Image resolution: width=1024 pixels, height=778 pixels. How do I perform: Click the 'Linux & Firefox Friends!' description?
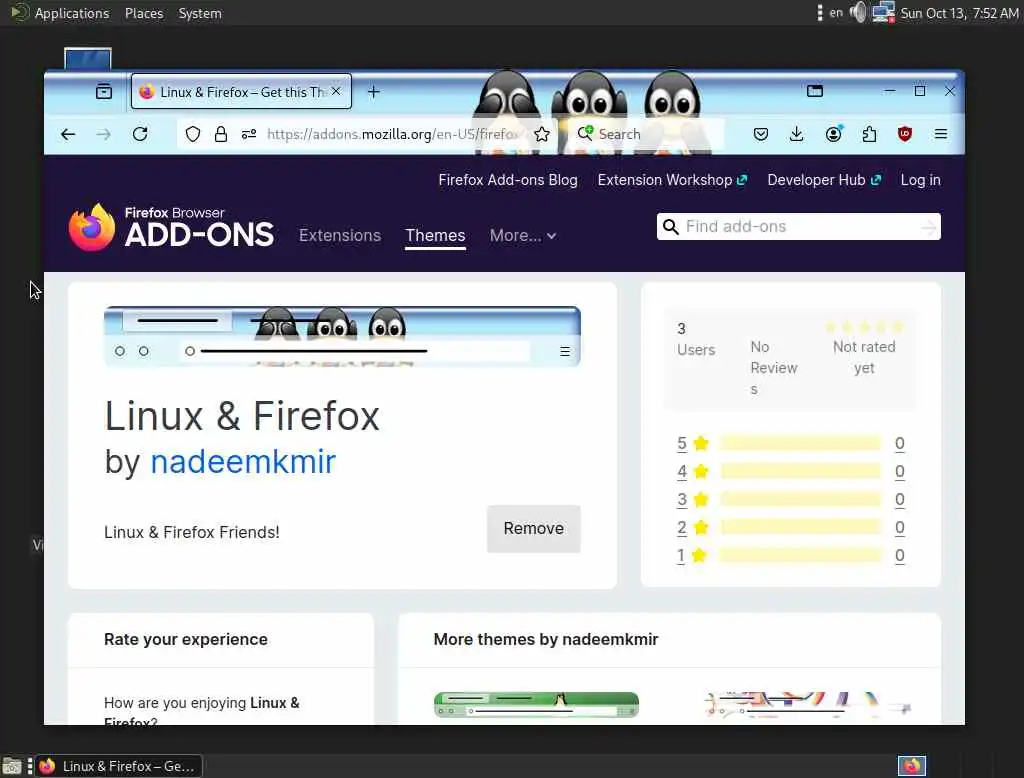pos(191,532)
